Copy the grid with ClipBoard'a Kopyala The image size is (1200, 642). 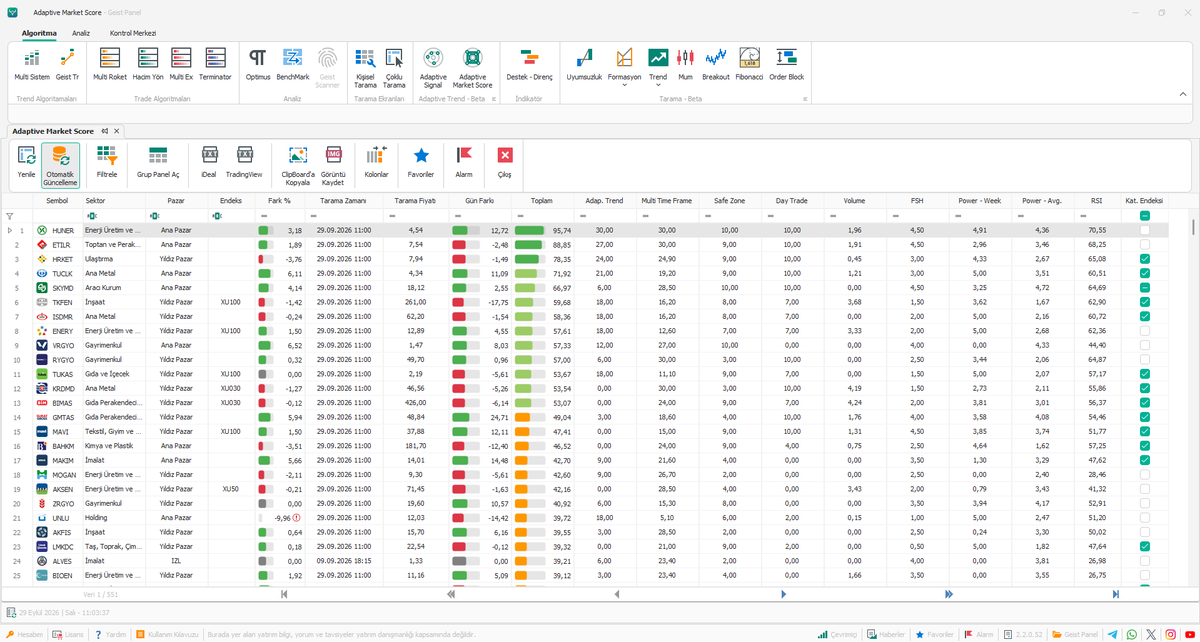pos(297,166)
